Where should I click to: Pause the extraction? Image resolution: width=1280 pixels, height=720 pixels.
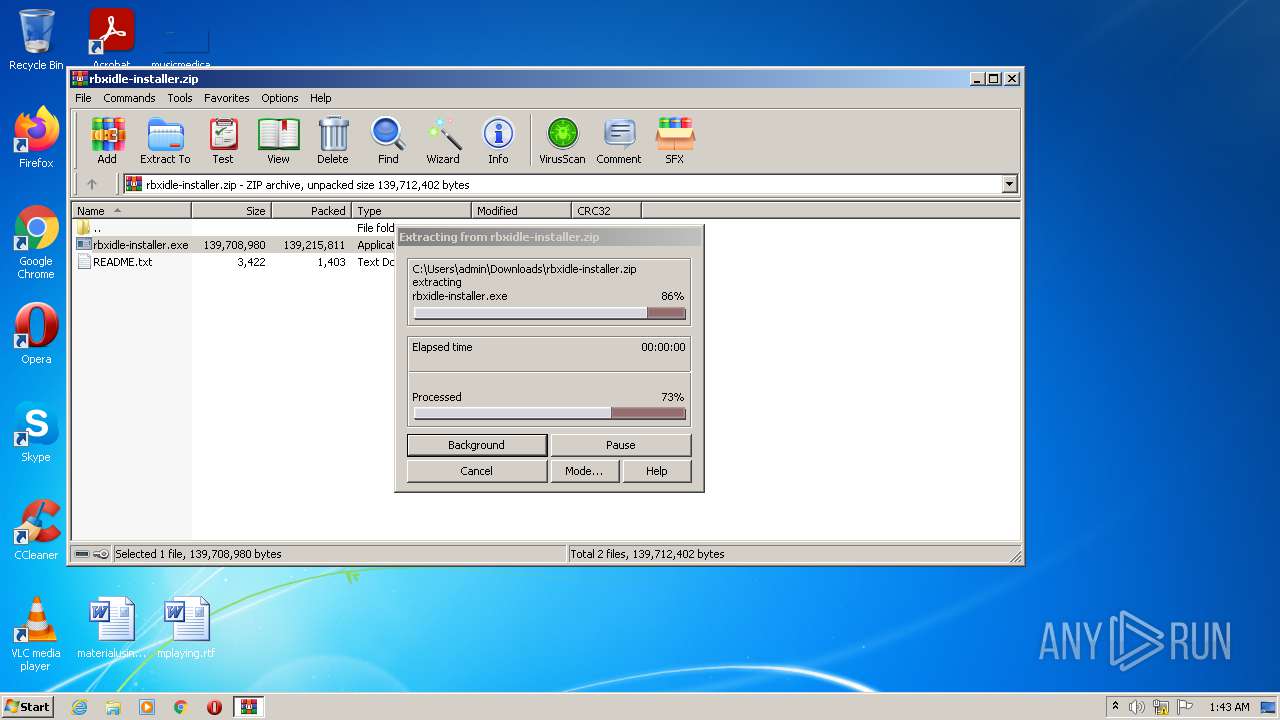(x=621, y=445)
